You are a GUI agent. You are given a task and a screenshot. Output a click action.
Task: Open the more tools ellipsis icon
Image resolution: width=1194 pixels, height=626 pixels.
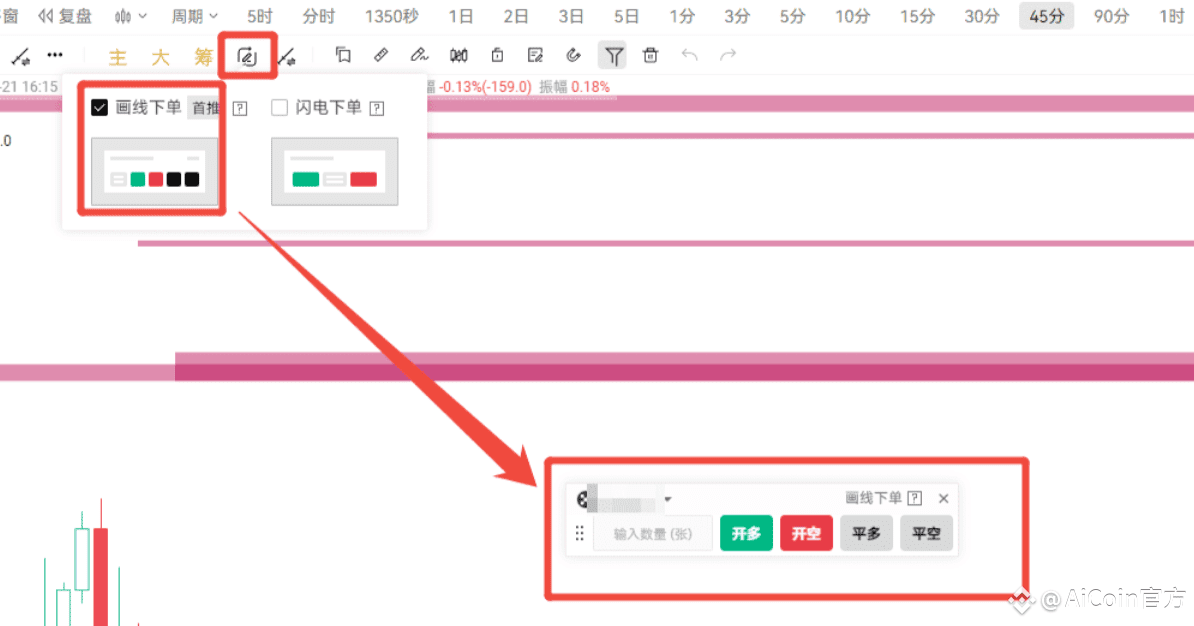pos(55,55)
